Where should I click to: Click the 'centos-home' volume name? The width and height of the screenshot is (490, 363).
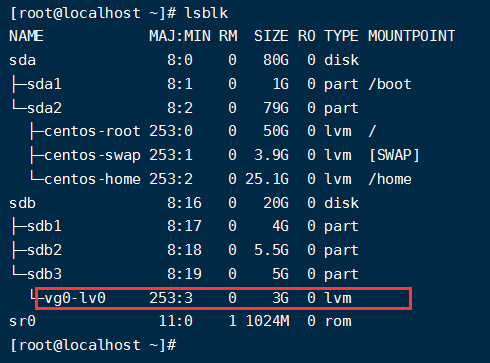click(92, 179)
